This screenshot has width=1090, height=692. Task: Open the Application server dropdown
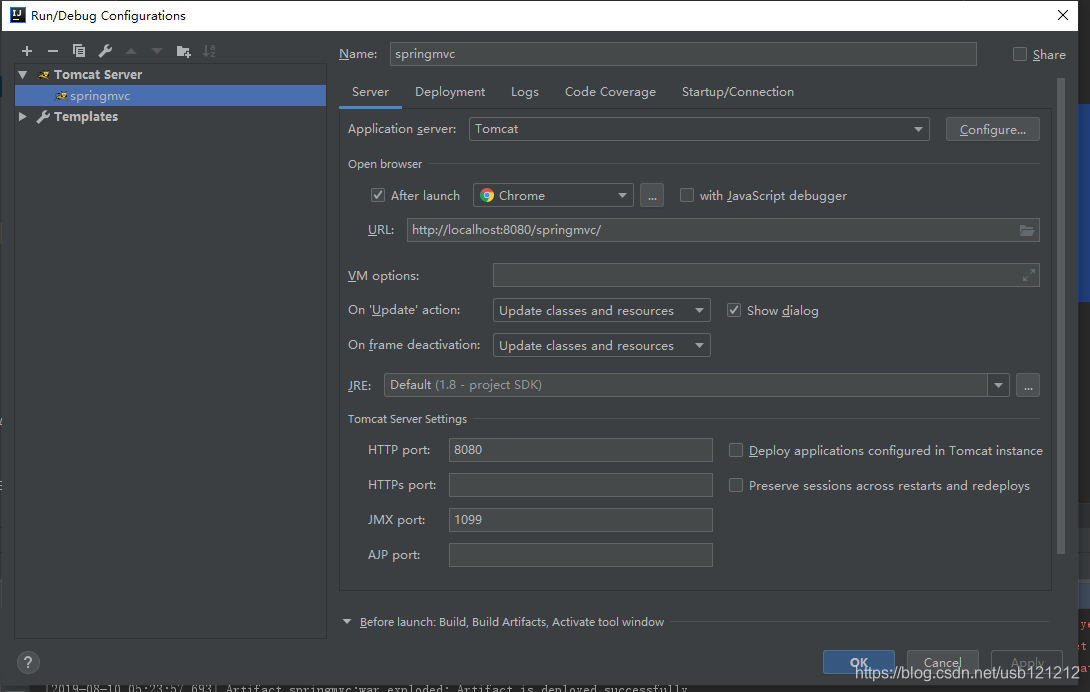click(699, 129)
